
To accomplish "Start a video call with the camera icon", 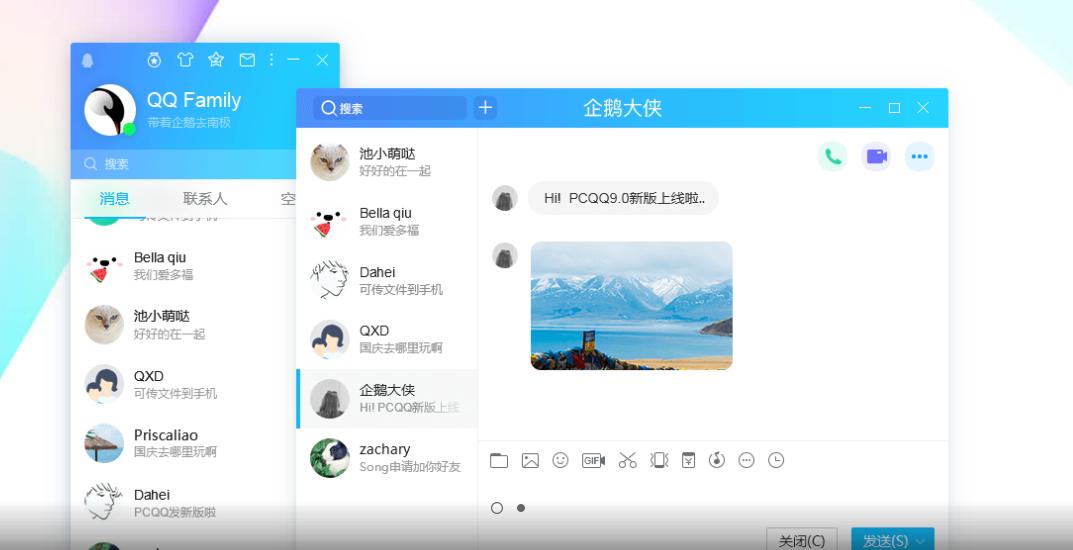I will tap(876, 157).
